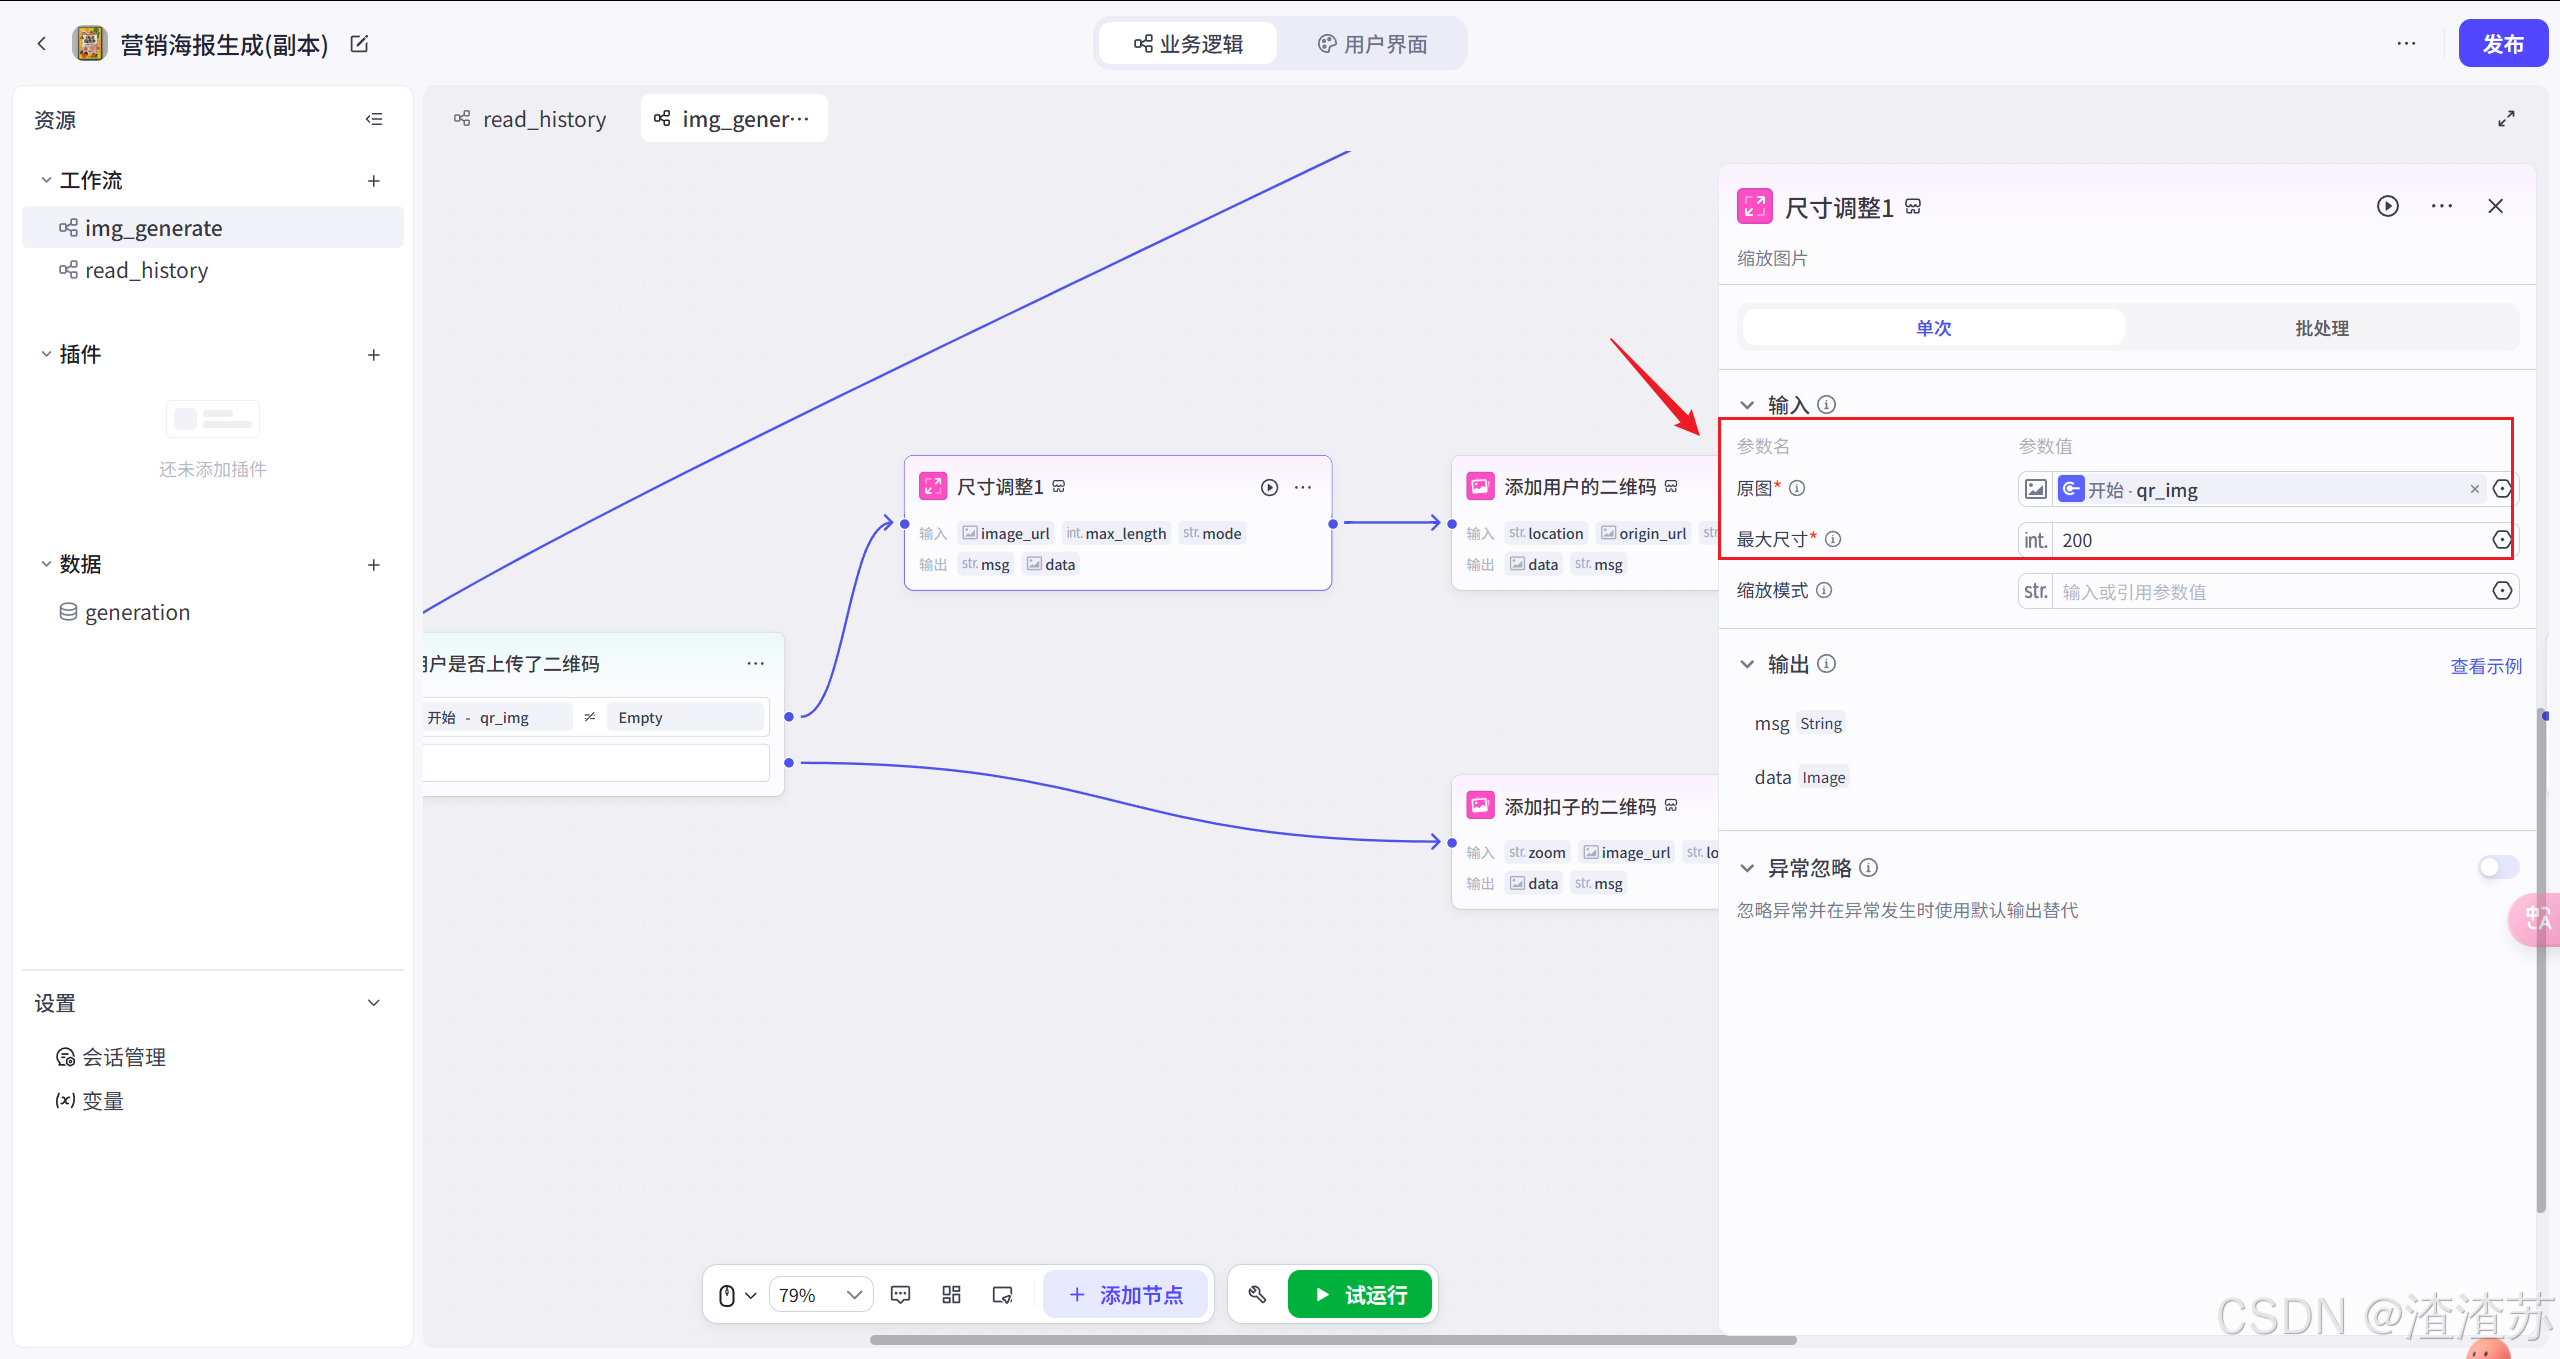Select 单次 mode option
This screenshot has width=2560, height=1359.
click(1933, 328)
